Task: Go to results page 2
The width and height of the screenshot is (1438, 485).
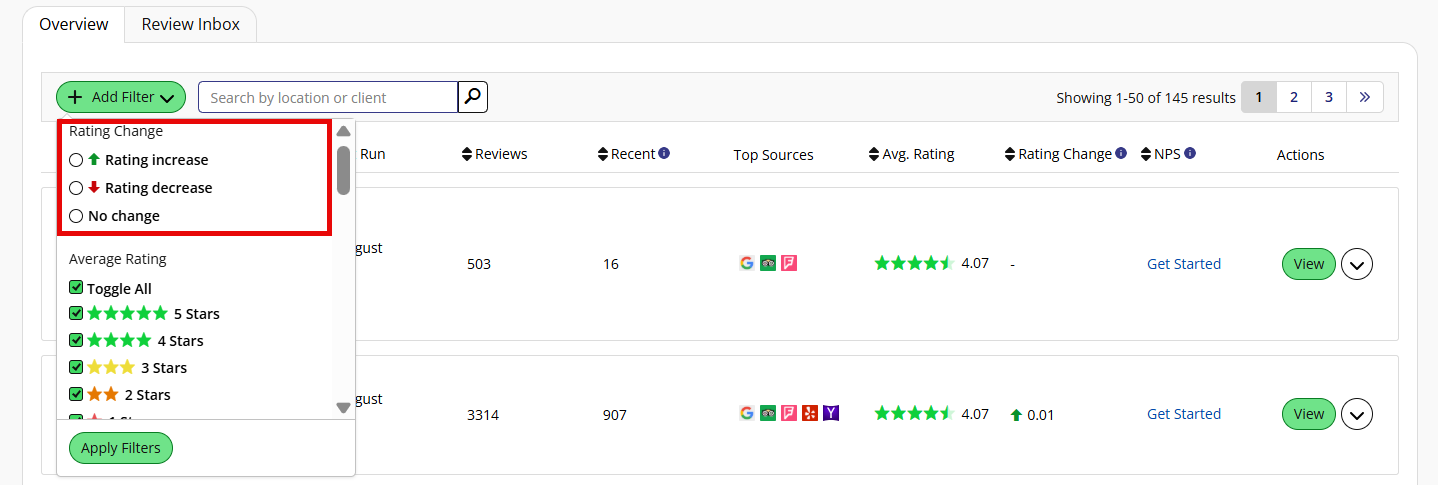Action: 1294,97
